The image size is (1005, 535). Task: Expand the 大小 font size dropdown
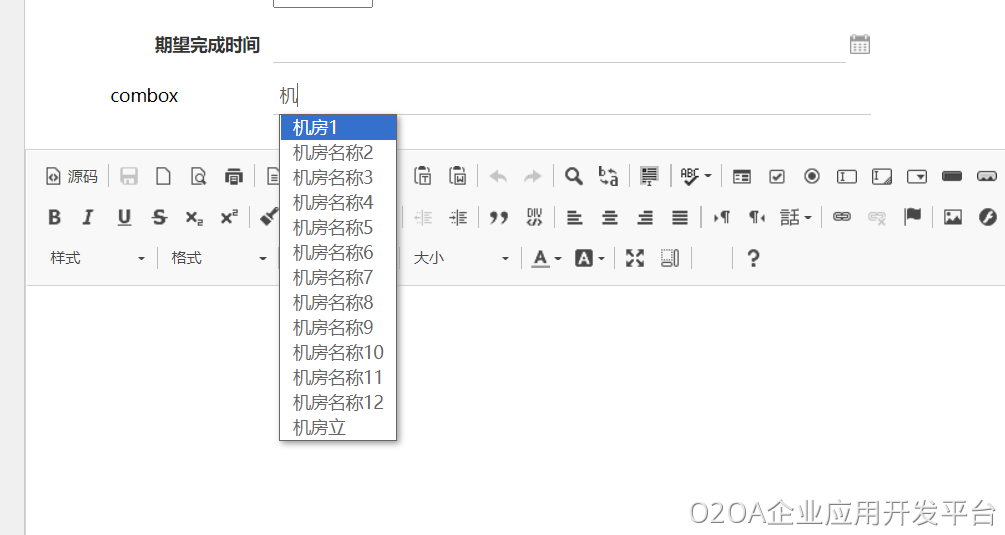coord(462,258)
